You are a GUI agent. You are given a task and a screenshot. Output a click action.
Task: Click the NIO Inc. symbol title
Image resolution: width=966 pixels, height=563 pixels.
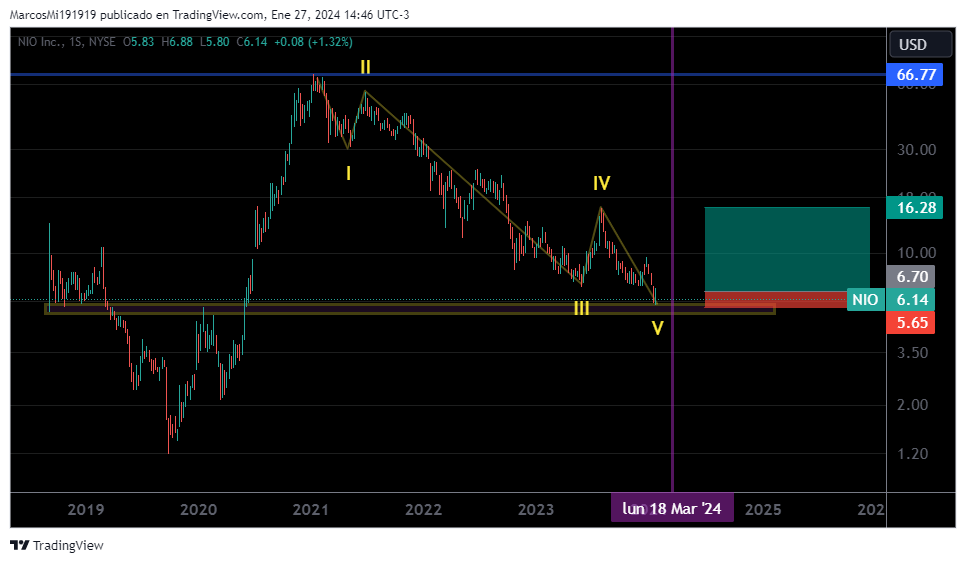pyautogui.click(x=40, y=42)
